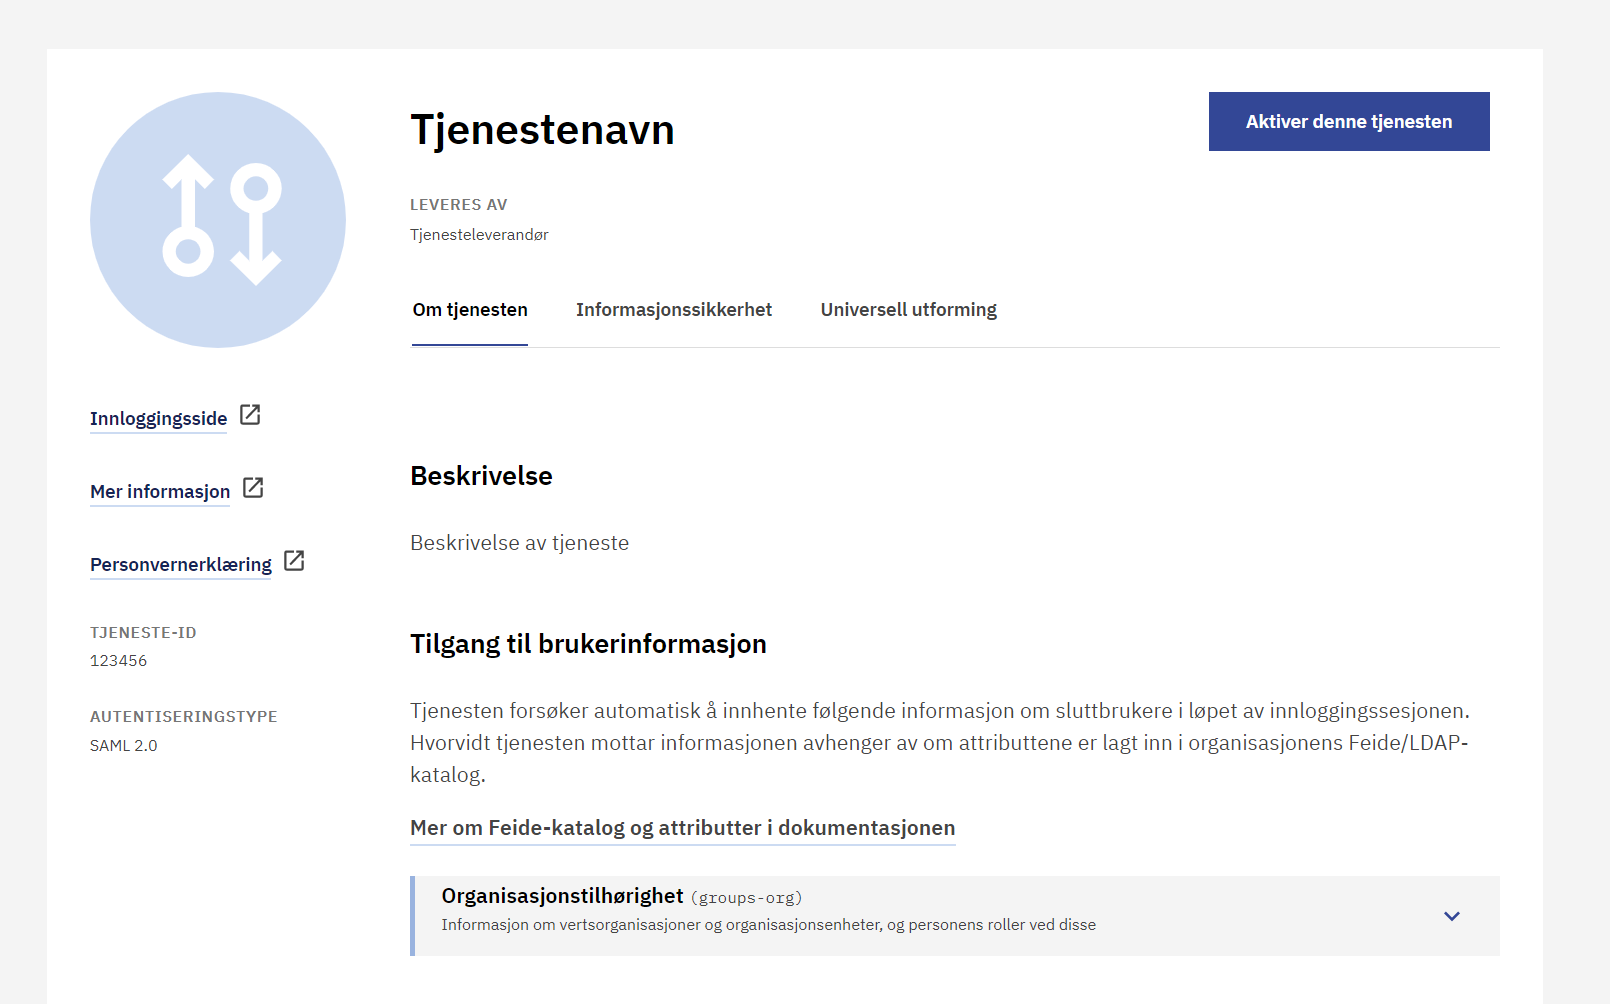The height and width of the screenshot is (1004, 1610).
Task: Switch to the Informasjonssikkerhet tab
Action: pyautogui.click(x=673, y=310)
